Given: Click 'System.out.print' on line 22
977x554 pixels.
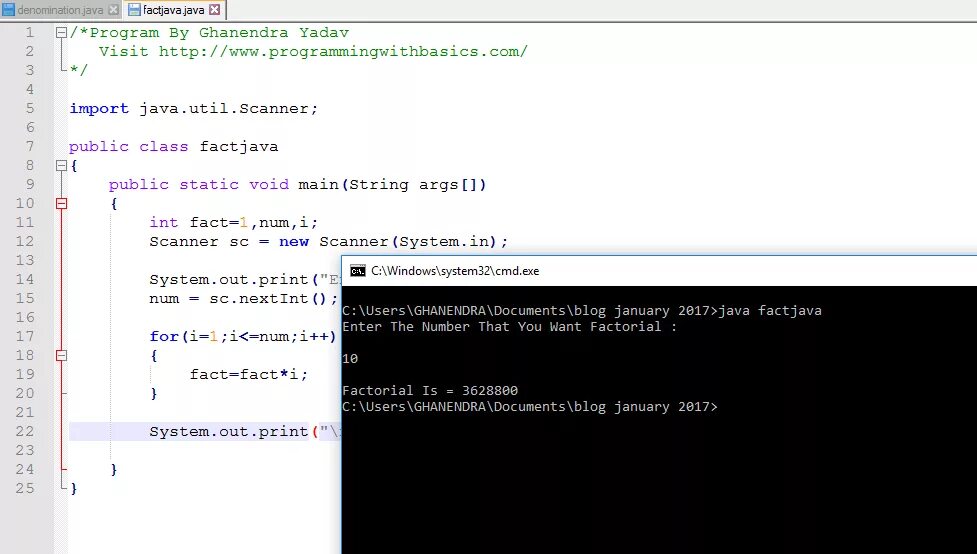Looking at the screenshot, I should 229,432.
